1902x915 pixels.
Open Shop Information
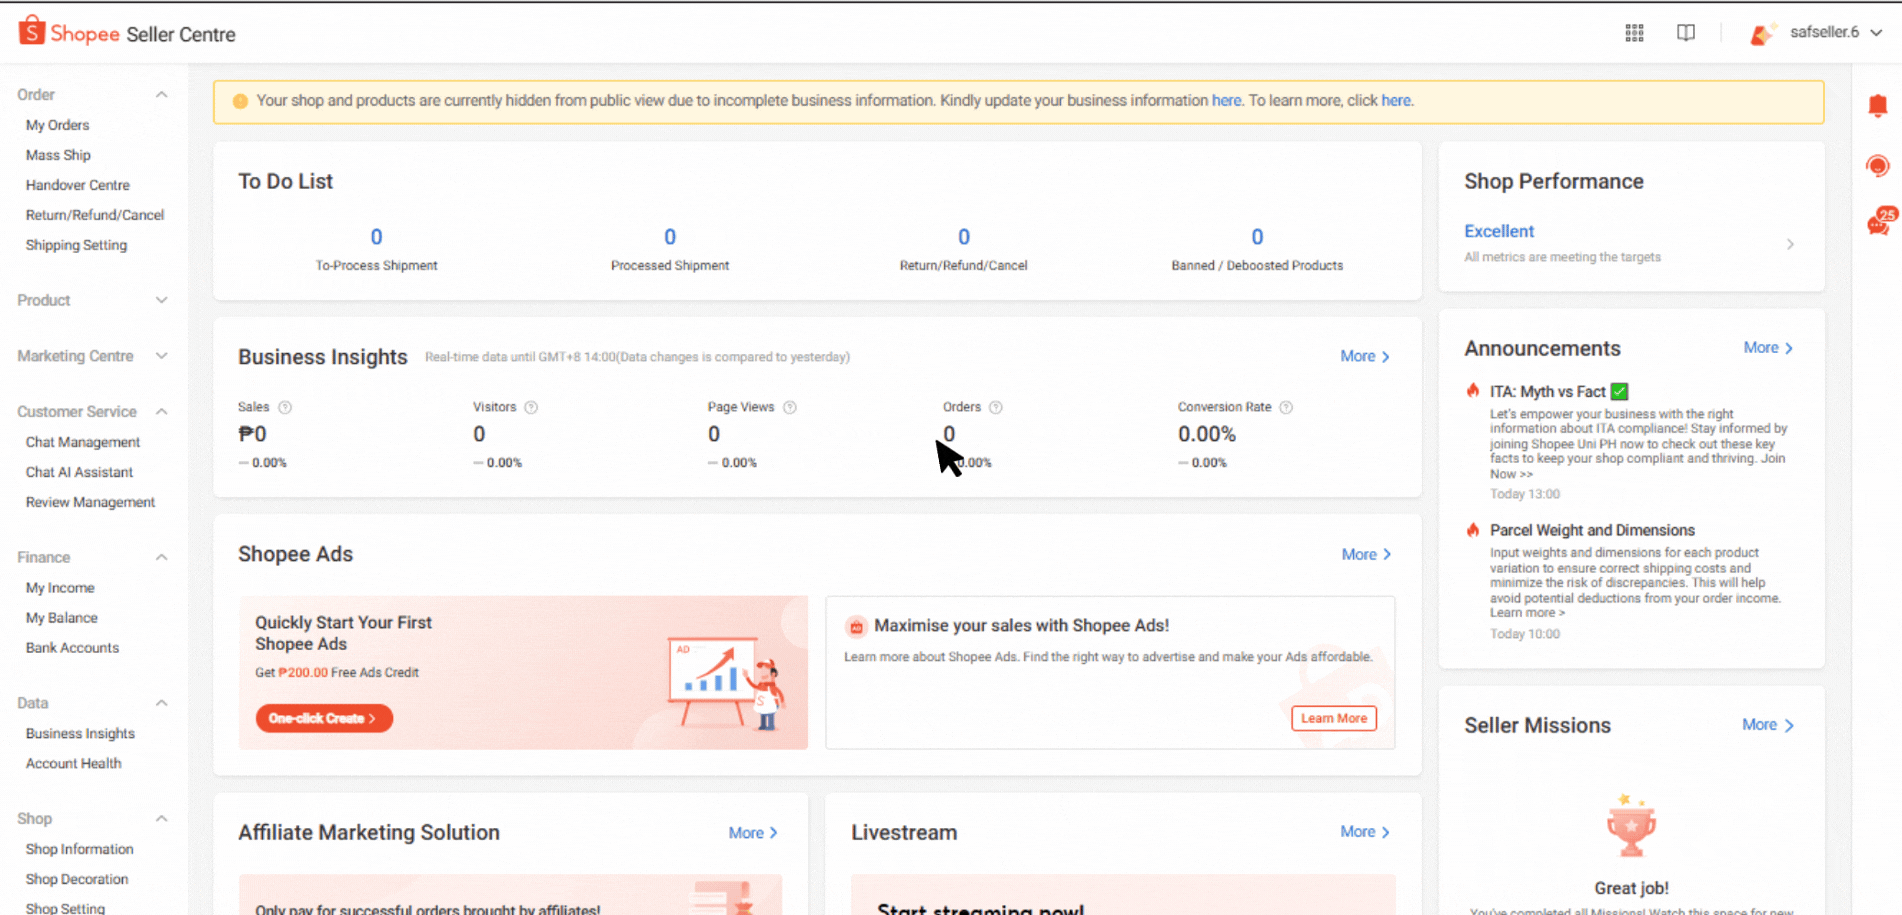pos(79,849)
